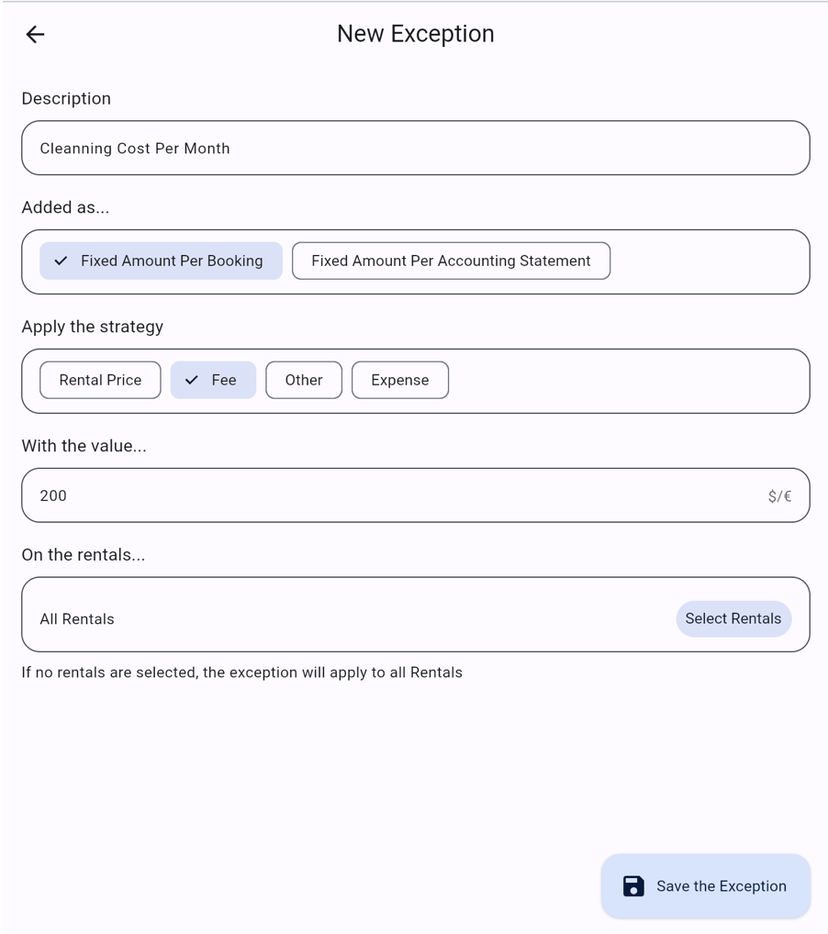Click the floppy disk save icon
The image size is (828, 934).
[x=633, y=886]
